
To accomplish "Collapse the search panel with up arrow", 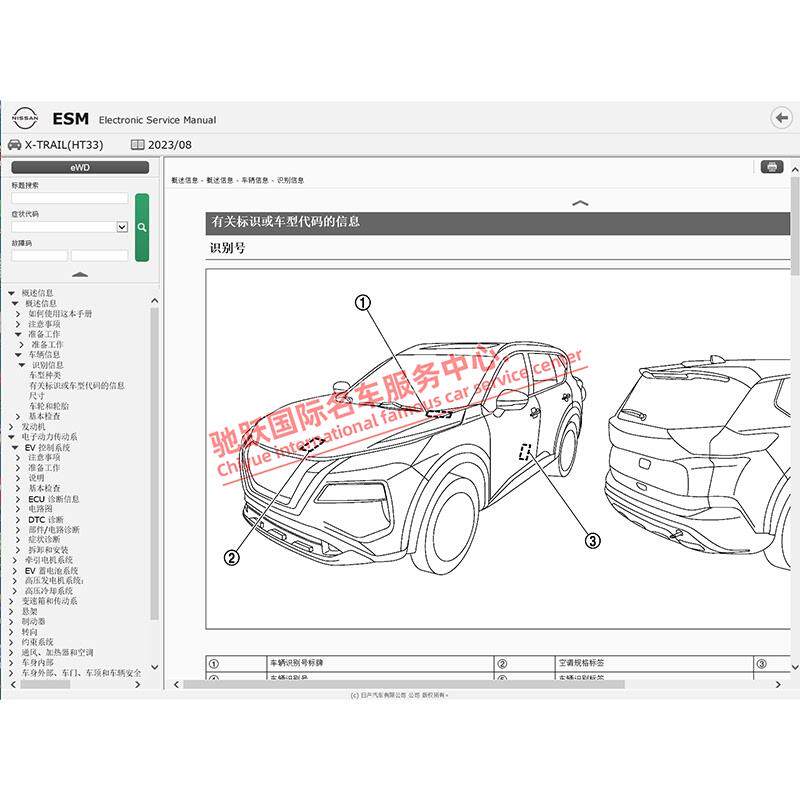I will [80, 274].
